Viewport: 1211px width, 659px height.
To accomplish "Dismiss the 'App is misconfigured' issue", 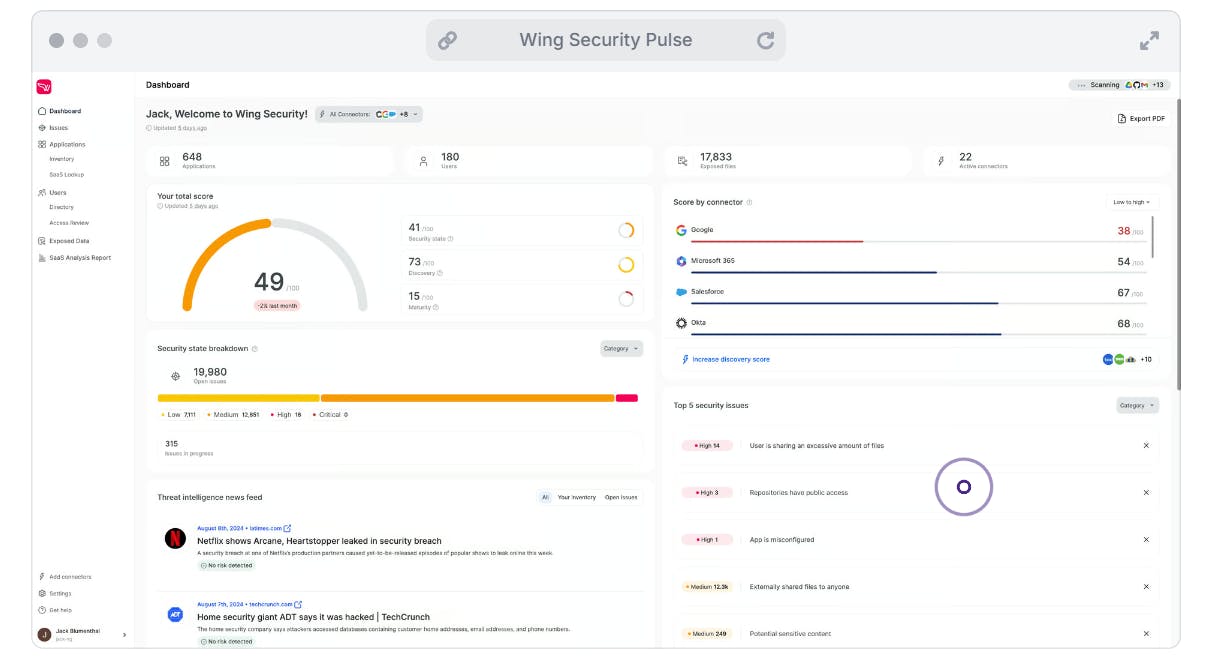I will point(1146,540).
